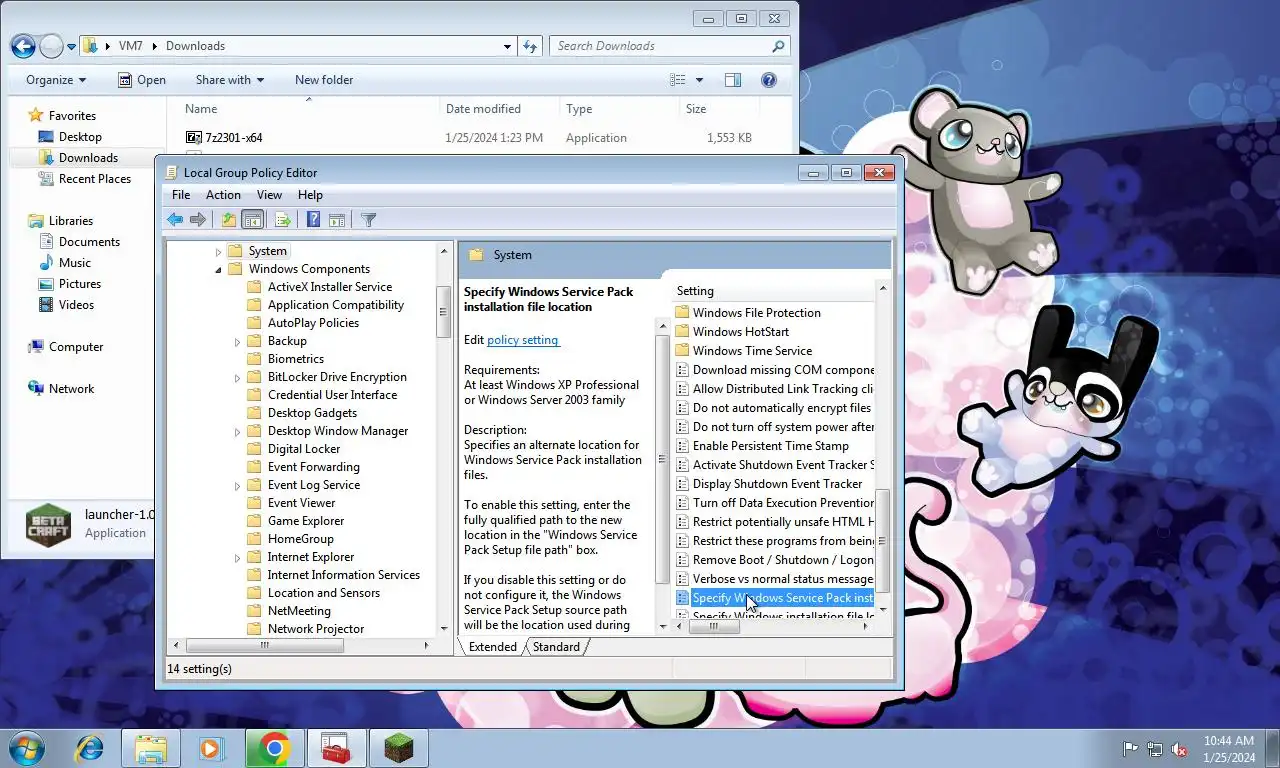Open the View menu

tap(269, 195)
